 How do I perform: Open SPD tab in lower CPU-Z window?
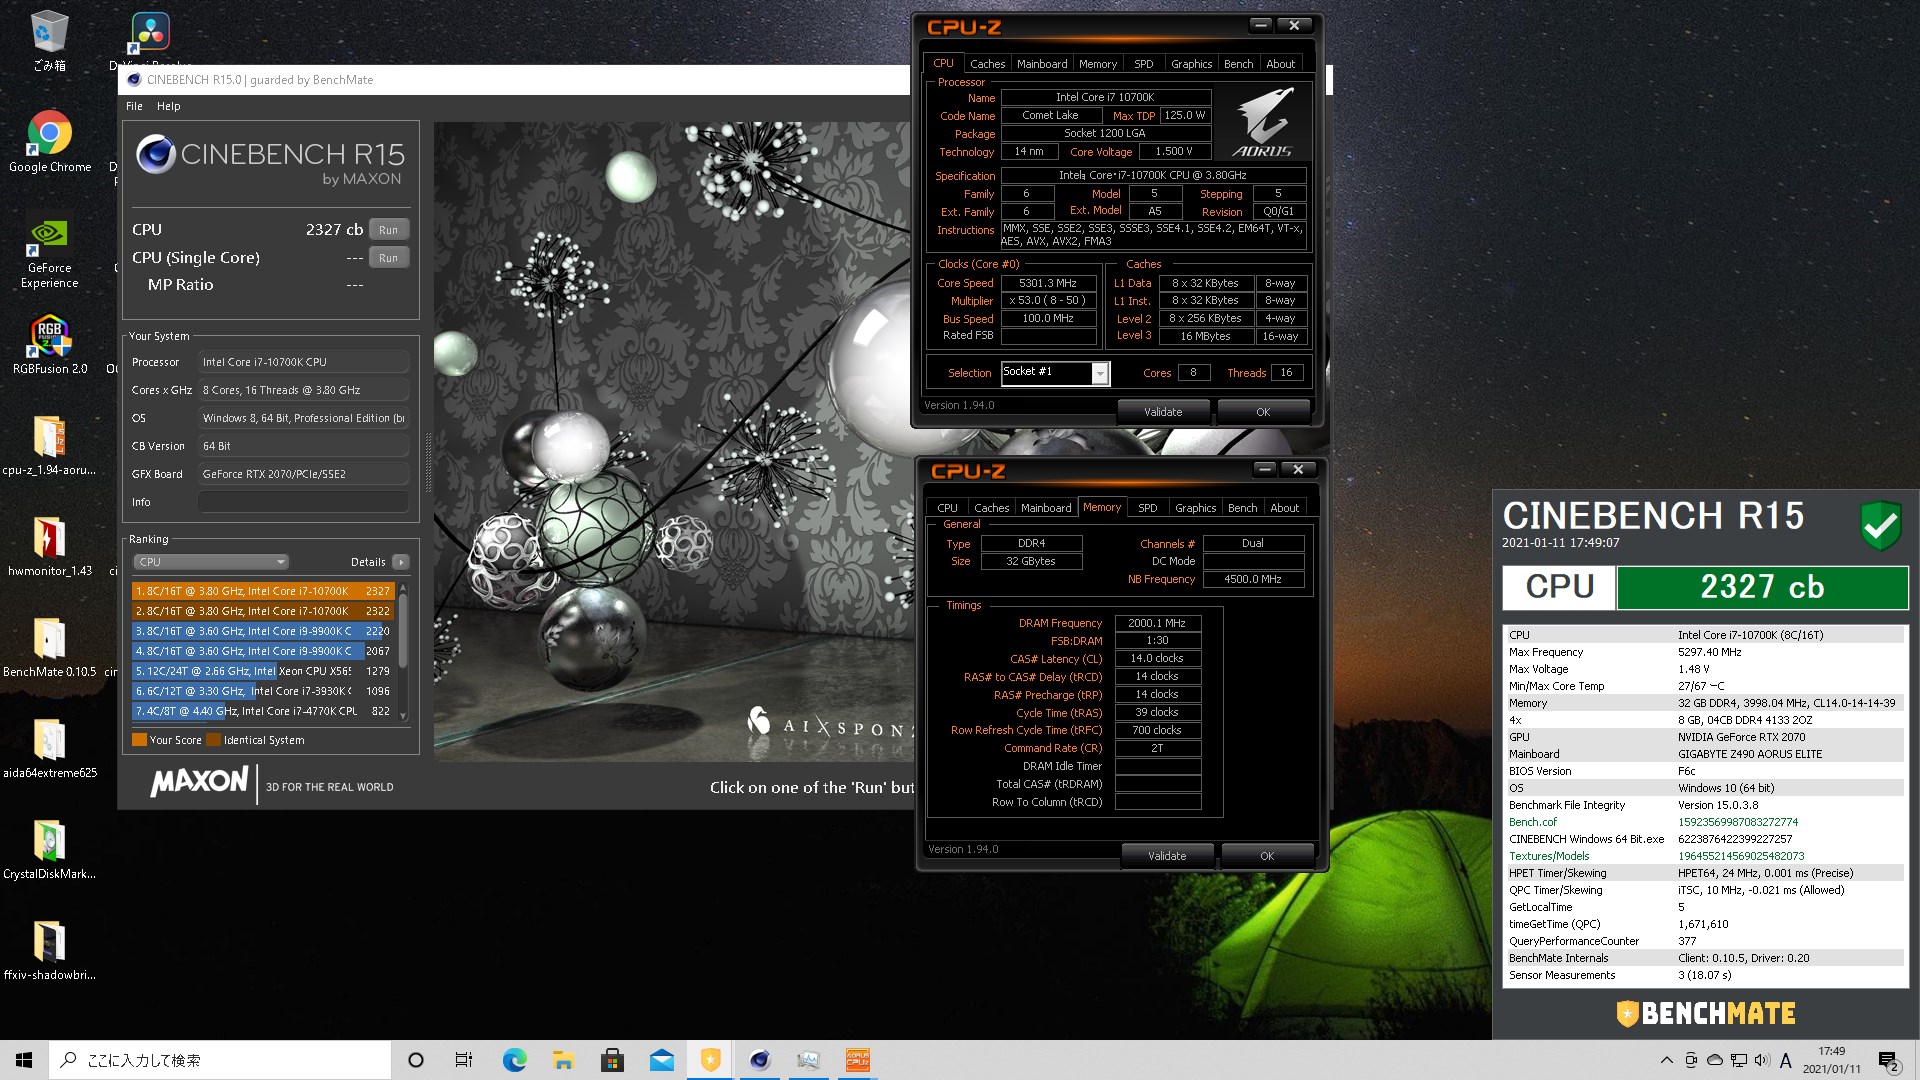point(1148,508)
